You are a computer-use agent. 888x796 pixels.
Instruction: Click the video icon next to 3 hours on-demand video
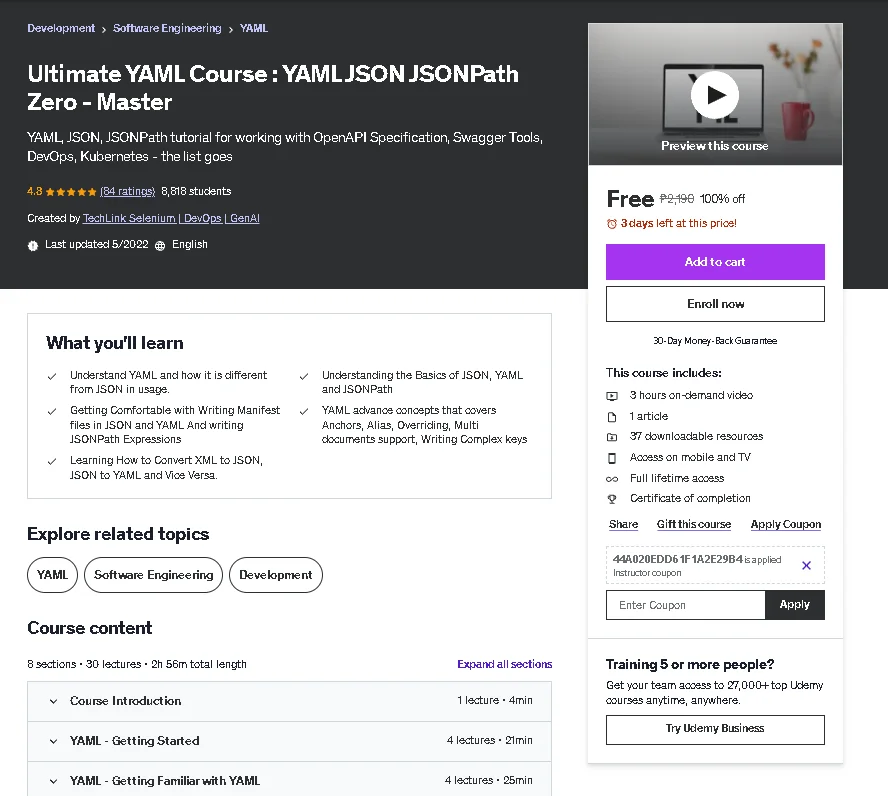pyautogui.click(x=612, y=396)
